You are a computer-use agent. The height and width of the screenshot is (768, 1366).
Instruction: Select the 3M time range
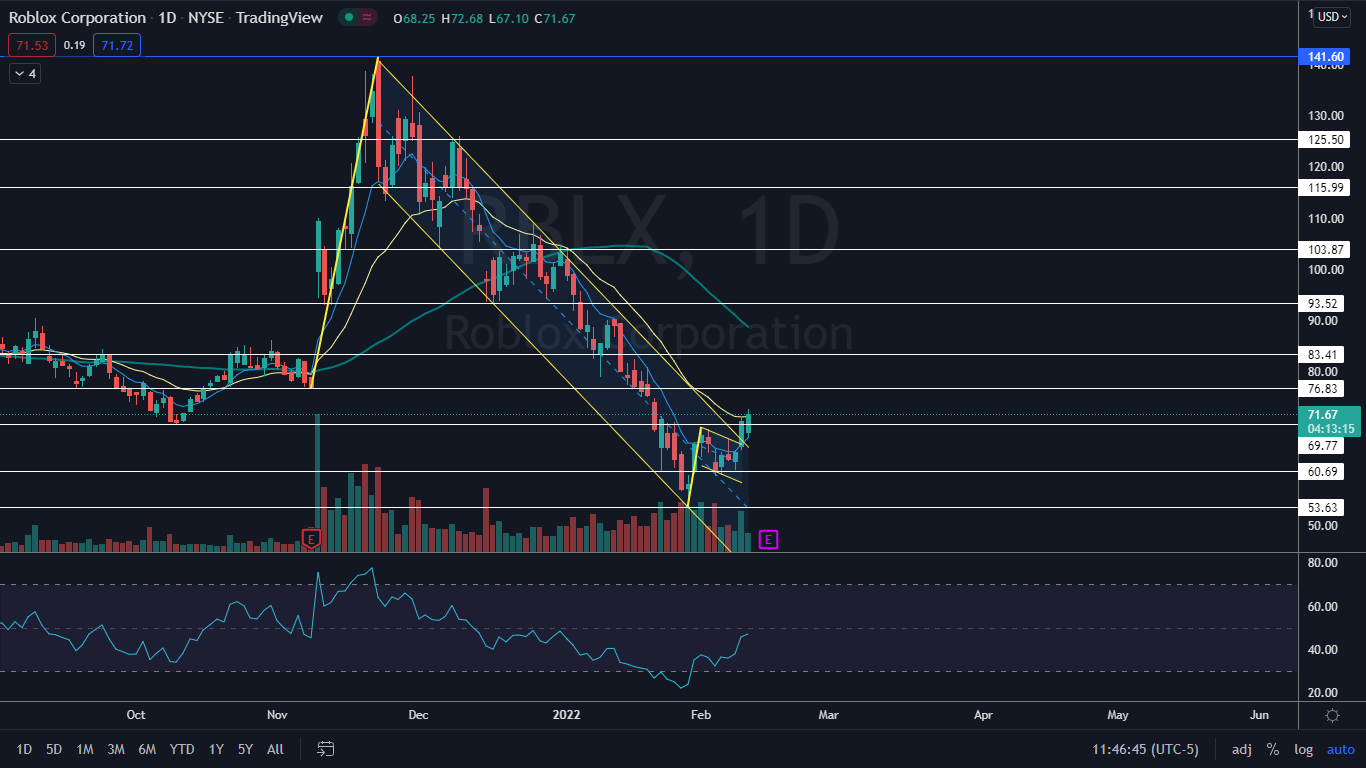[x=116, y=749]
